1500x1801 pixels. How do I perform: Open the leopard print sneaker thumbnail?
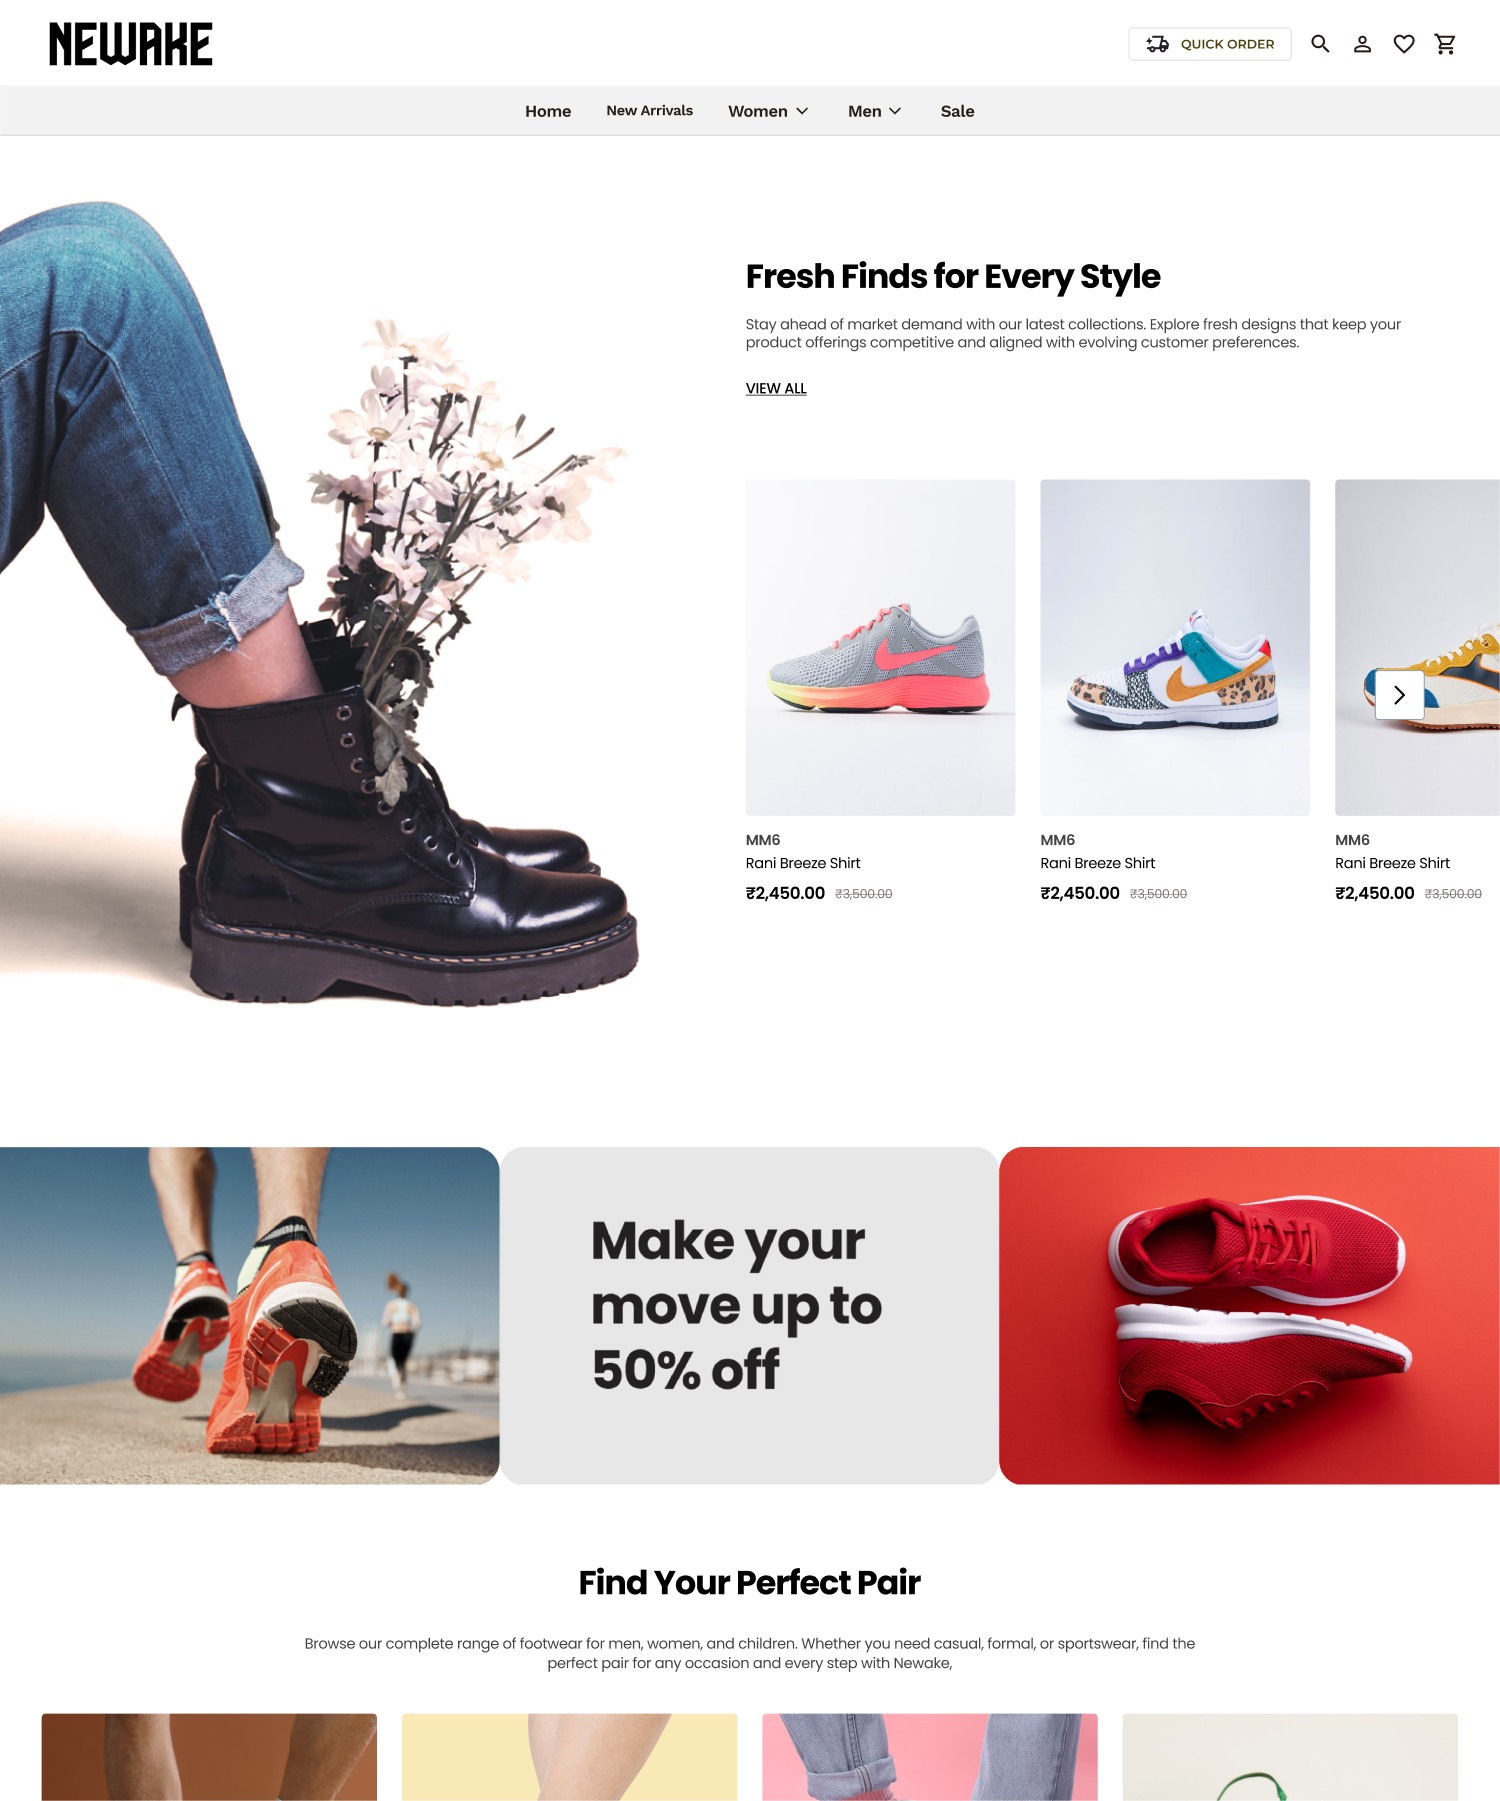click(1175, 647)
